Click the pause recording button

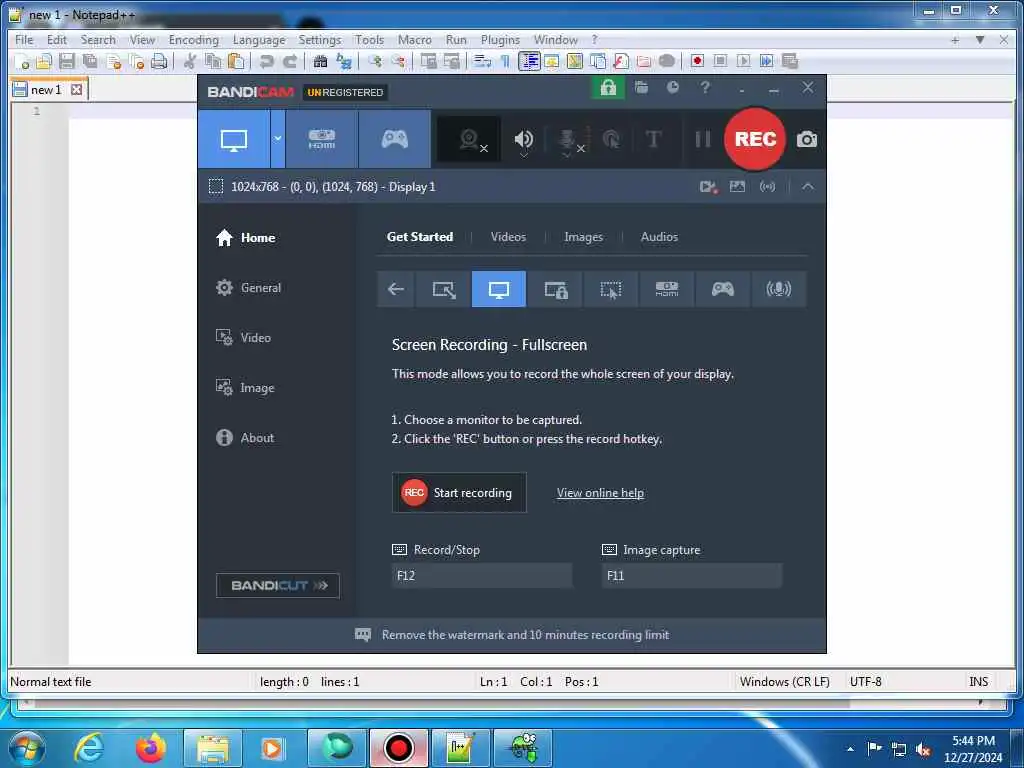[703, 139]
